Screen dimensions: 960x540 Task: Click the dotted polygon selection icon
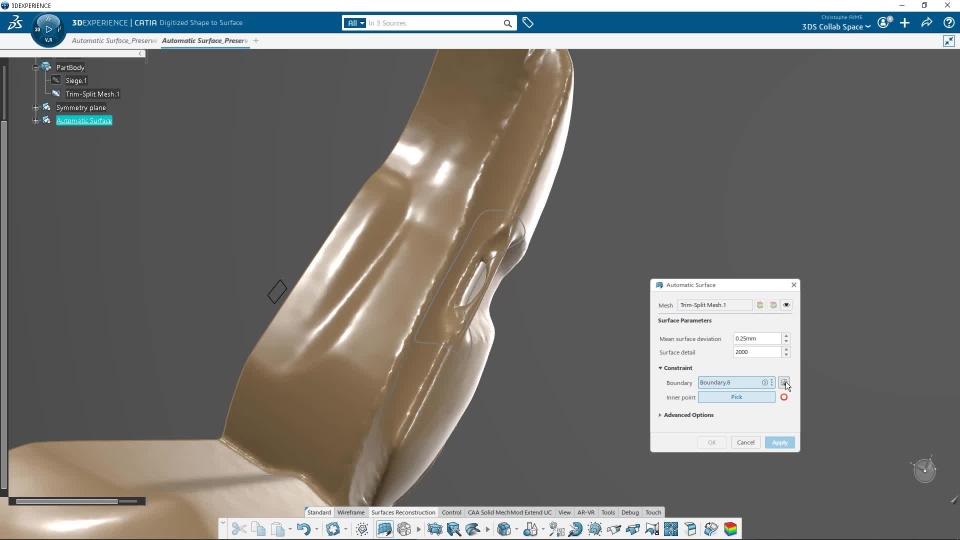[x=362, y=529]
